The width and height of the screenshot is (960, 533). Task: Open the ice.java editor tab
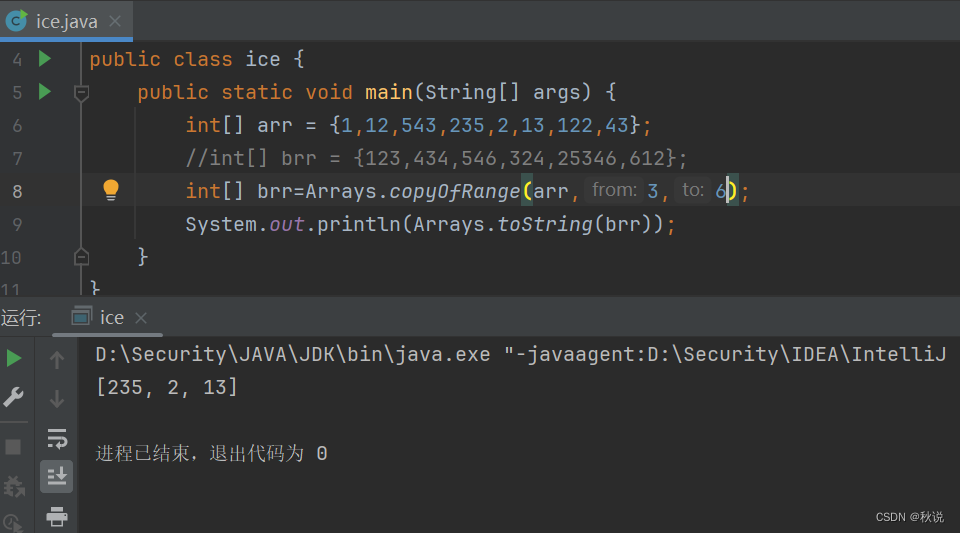[x=66, y=21]
